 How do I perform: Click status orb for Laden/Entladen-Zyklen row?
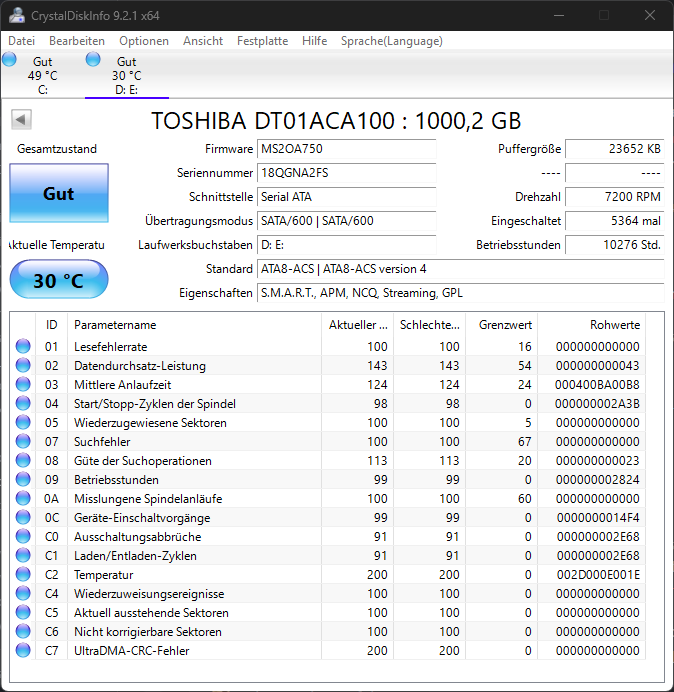click(23, 555)
